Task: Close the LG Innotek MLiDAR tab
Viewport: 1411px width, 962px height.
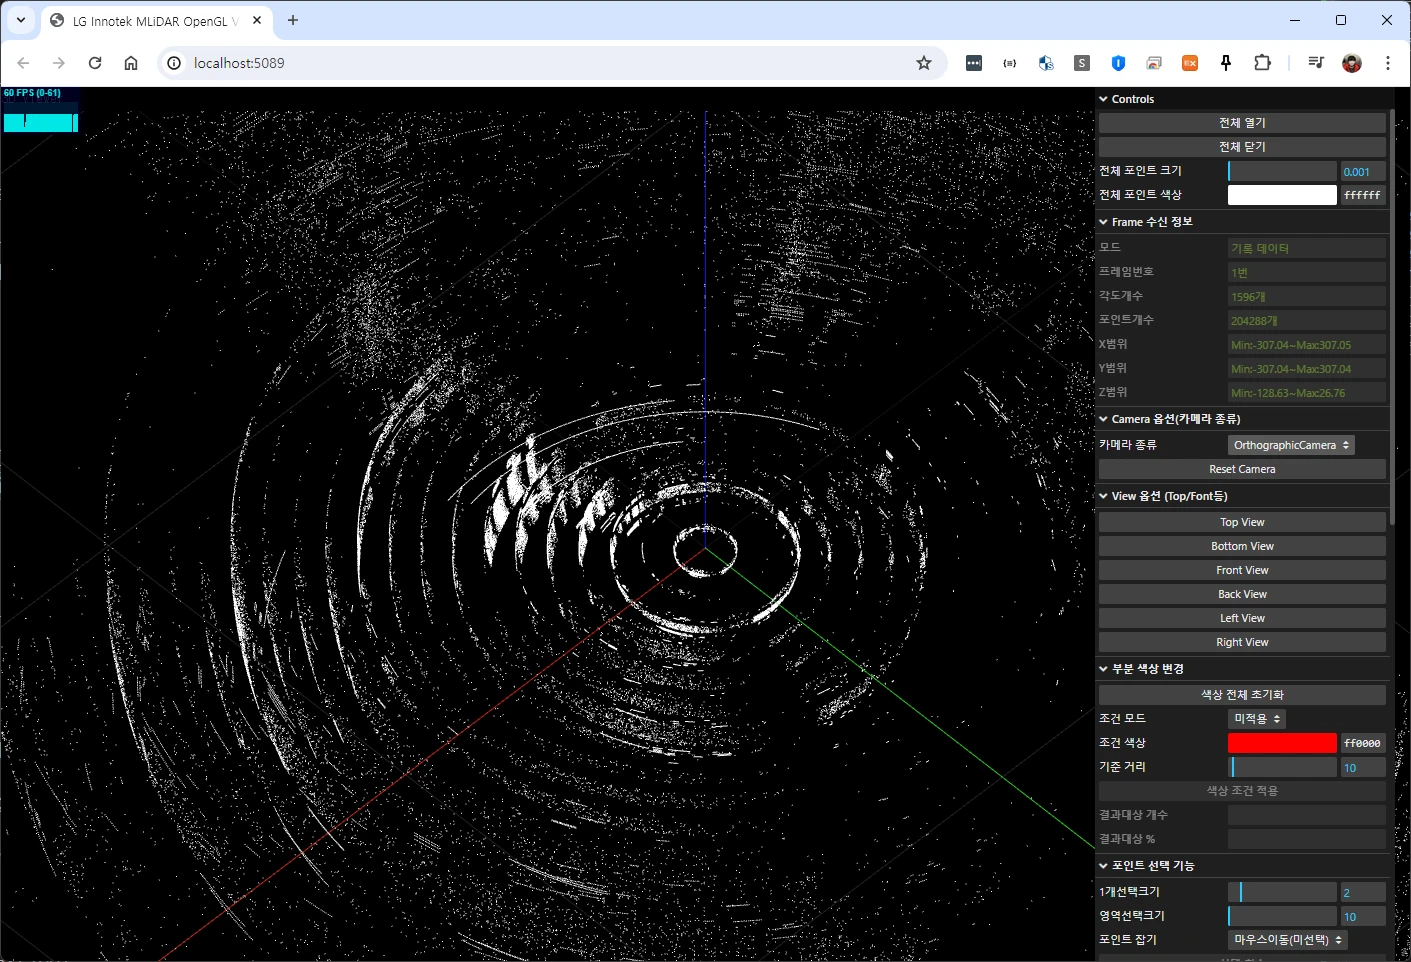Action: point(257,20)
